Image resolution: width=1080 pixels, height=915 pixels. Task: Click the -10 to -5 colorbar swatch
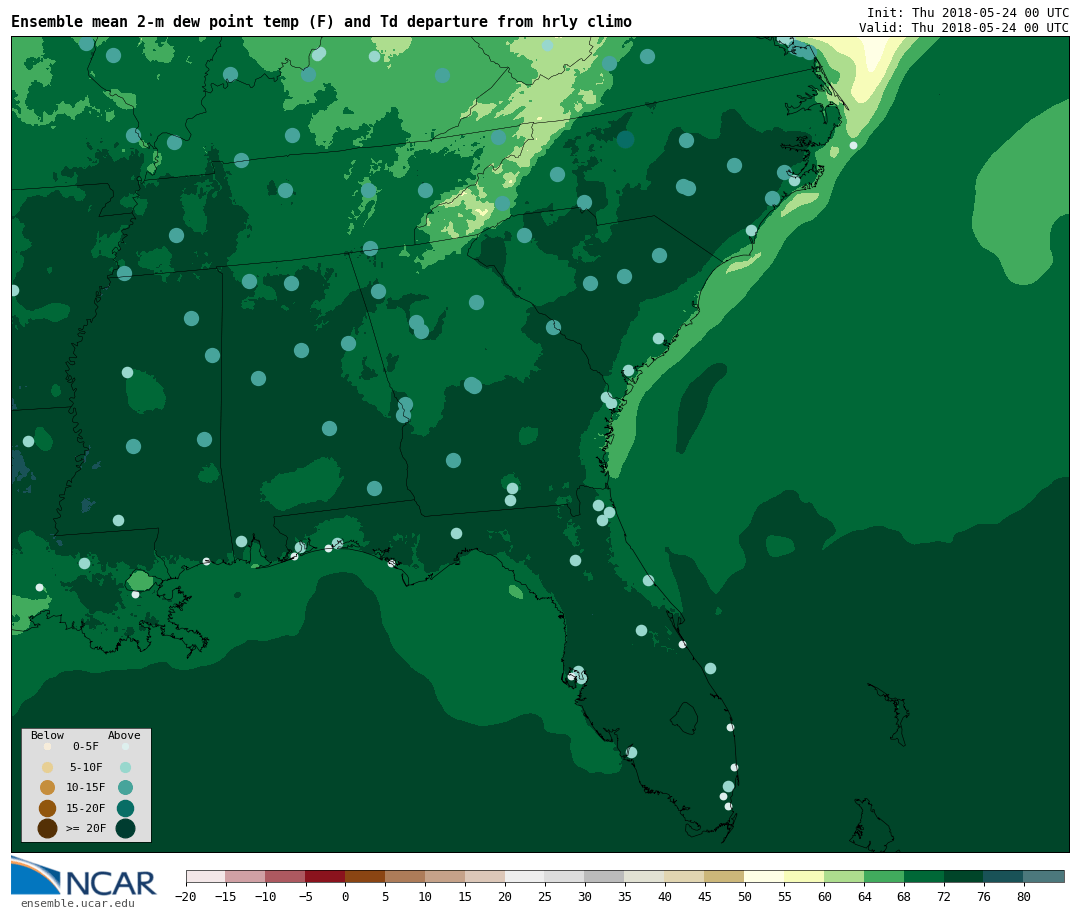click(x=286, y=876)
